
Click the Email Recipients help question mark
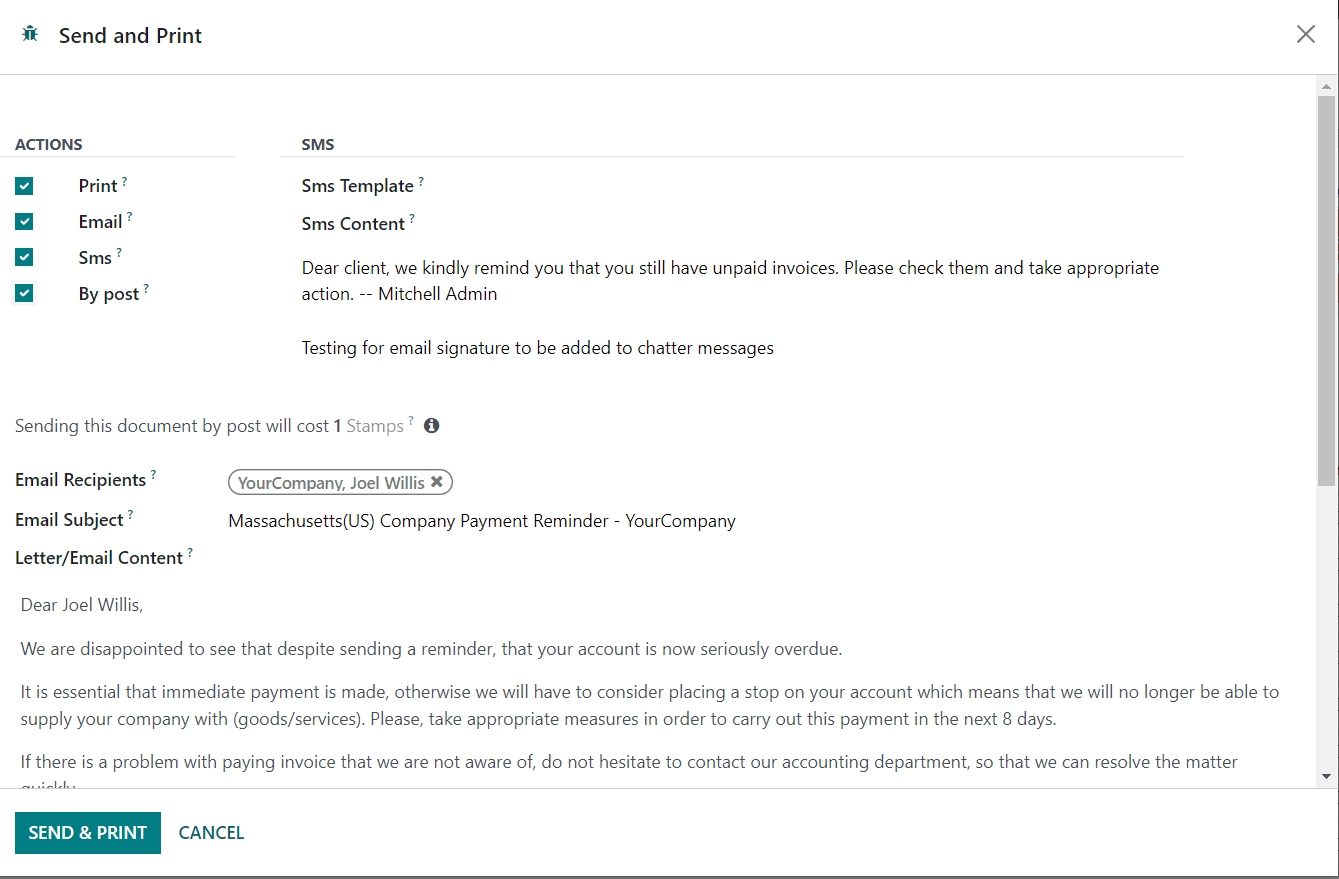153,476
